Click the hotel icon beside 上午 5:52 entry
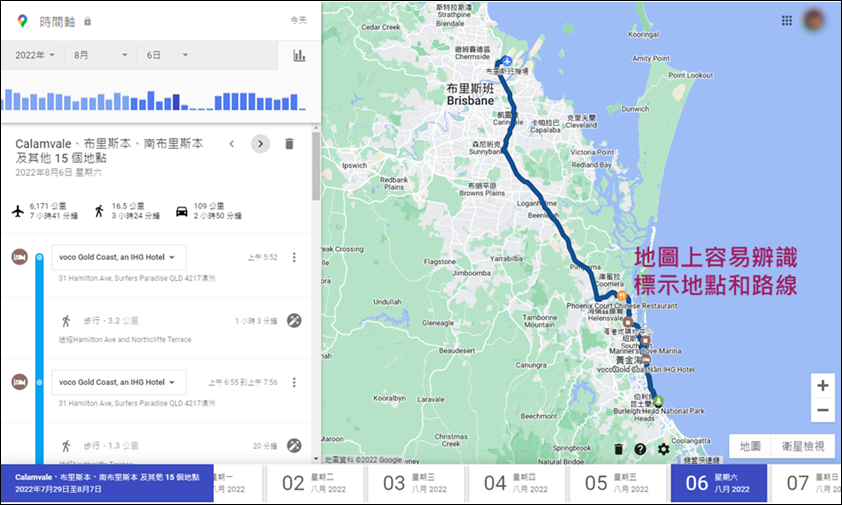Viewport: 842px width, 505px height. point(20,257)
